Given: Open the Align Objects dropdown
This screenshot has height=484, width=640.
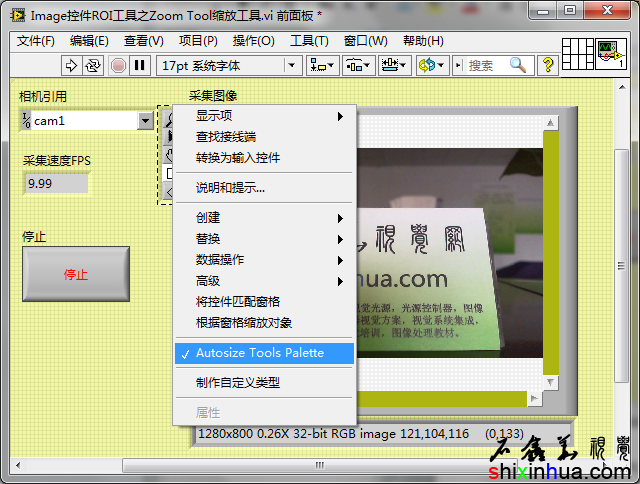Looking at the screenshot, I should click(x=322, y=65).
